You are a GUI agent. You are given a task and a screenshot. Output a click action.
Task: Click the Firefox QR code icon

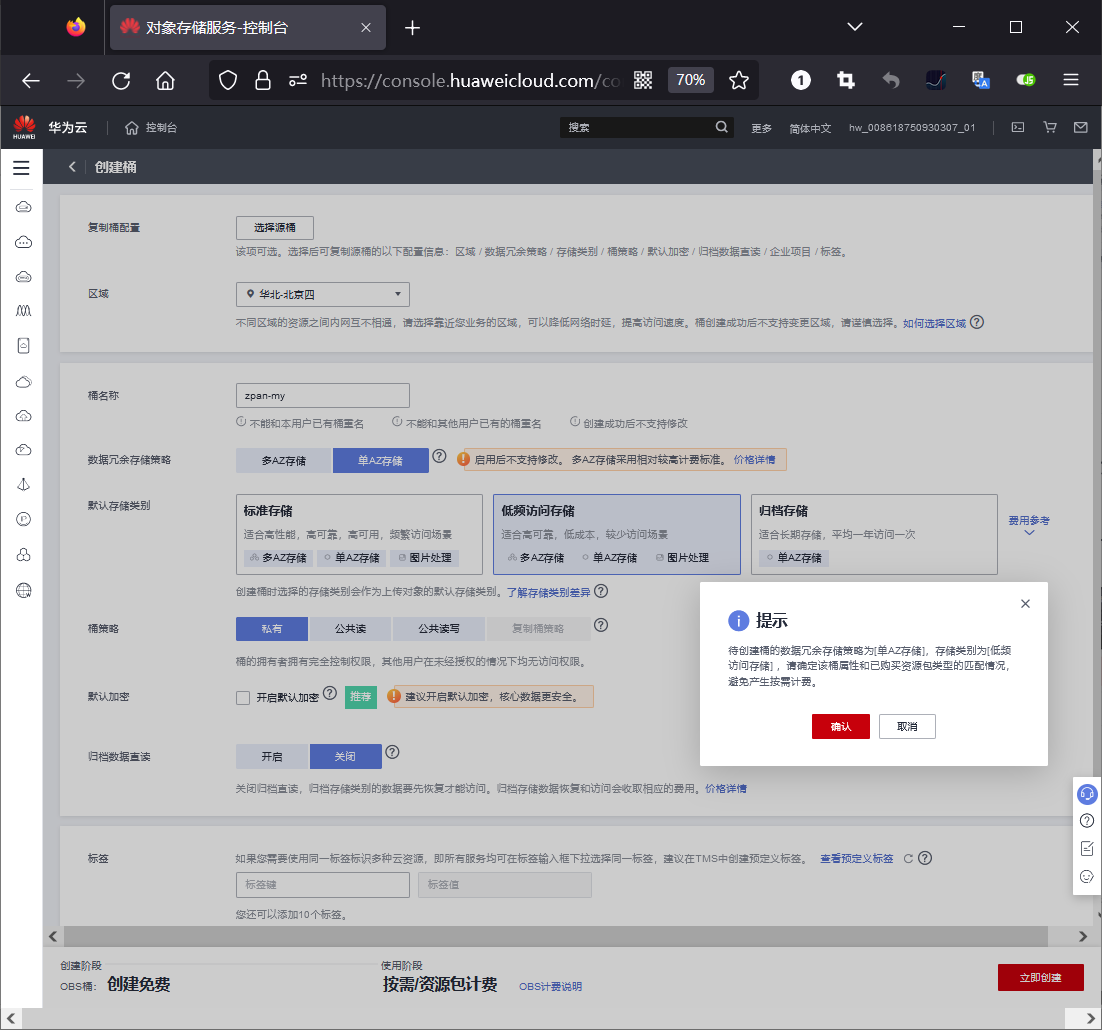[x=642, y=80]
